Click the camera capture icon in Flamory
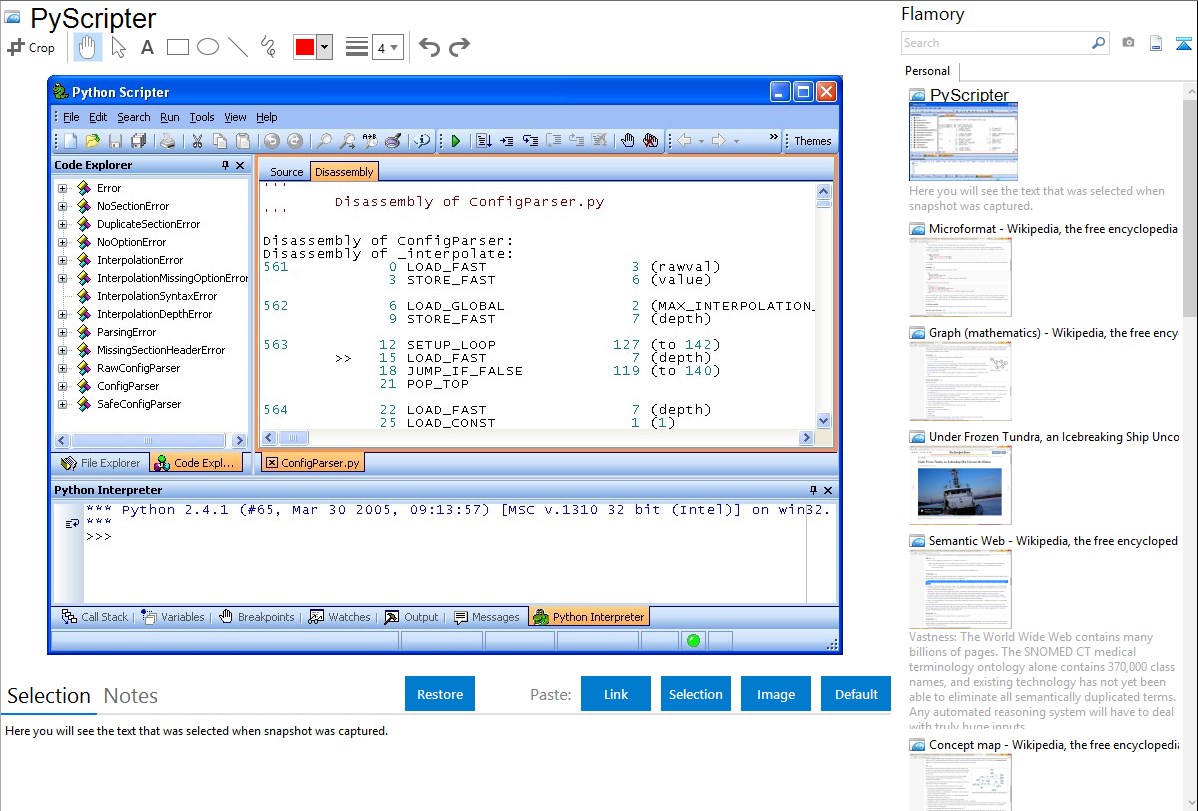This screenshot has height=811, width=1198. tap(1128, 43)
